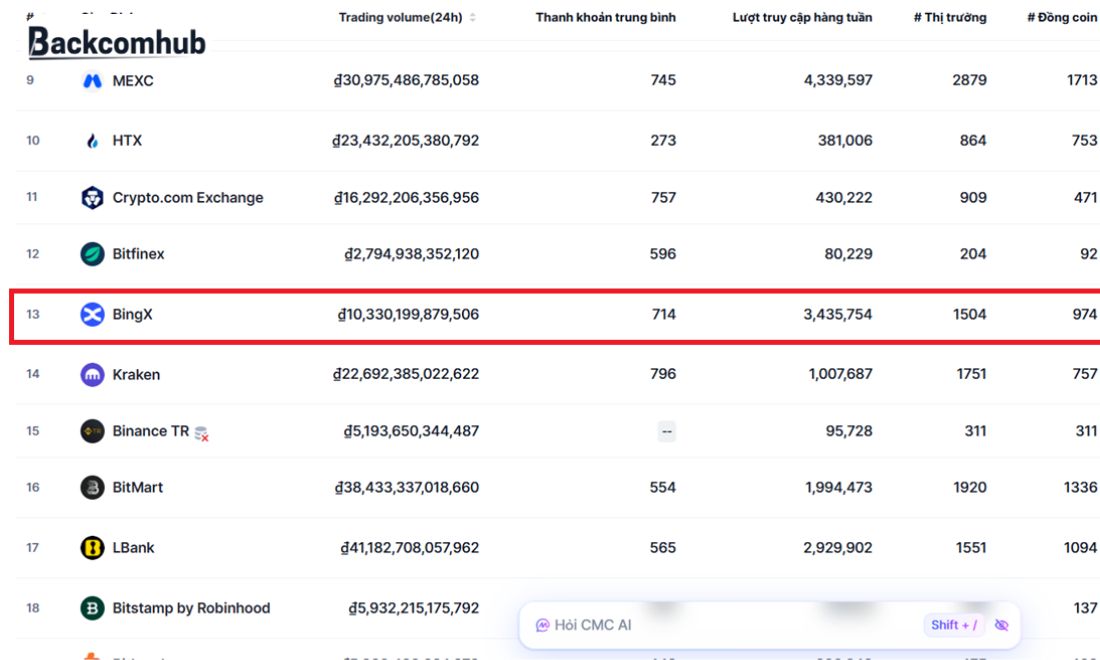The image size is (1100, 660).
Task: Sort by Trading volume(24h) arrow
Action: pos(473,18)
